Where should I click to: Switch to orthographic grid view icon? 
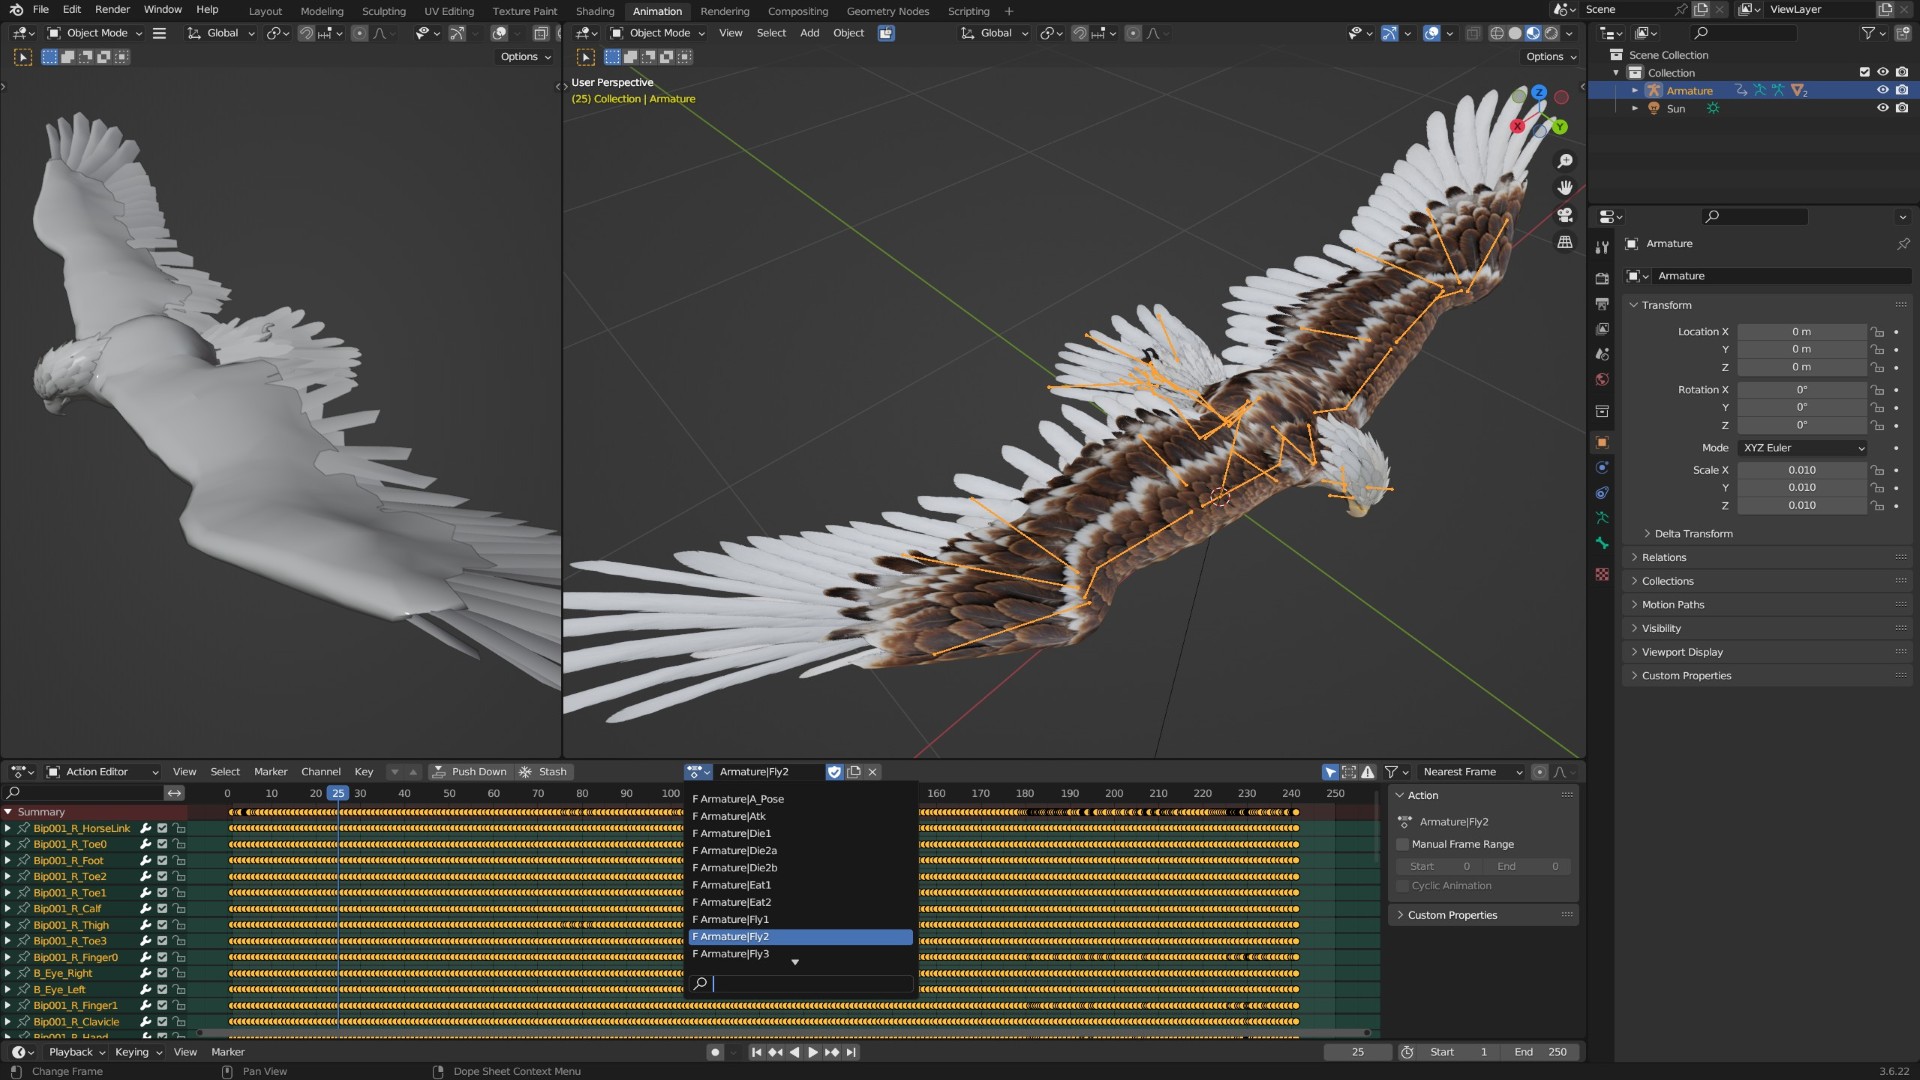coord(1565,242)
